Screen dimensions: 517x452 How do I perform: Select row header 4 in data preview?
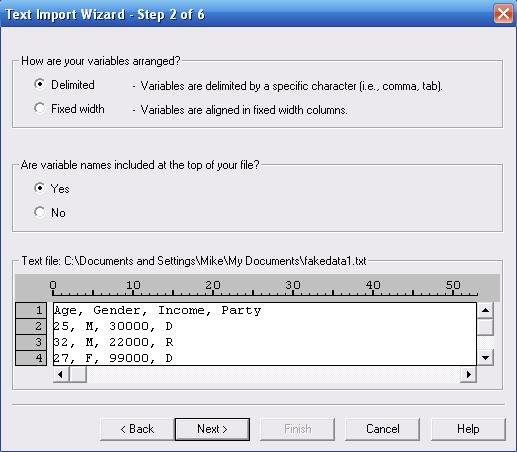(x=31, y=358)
